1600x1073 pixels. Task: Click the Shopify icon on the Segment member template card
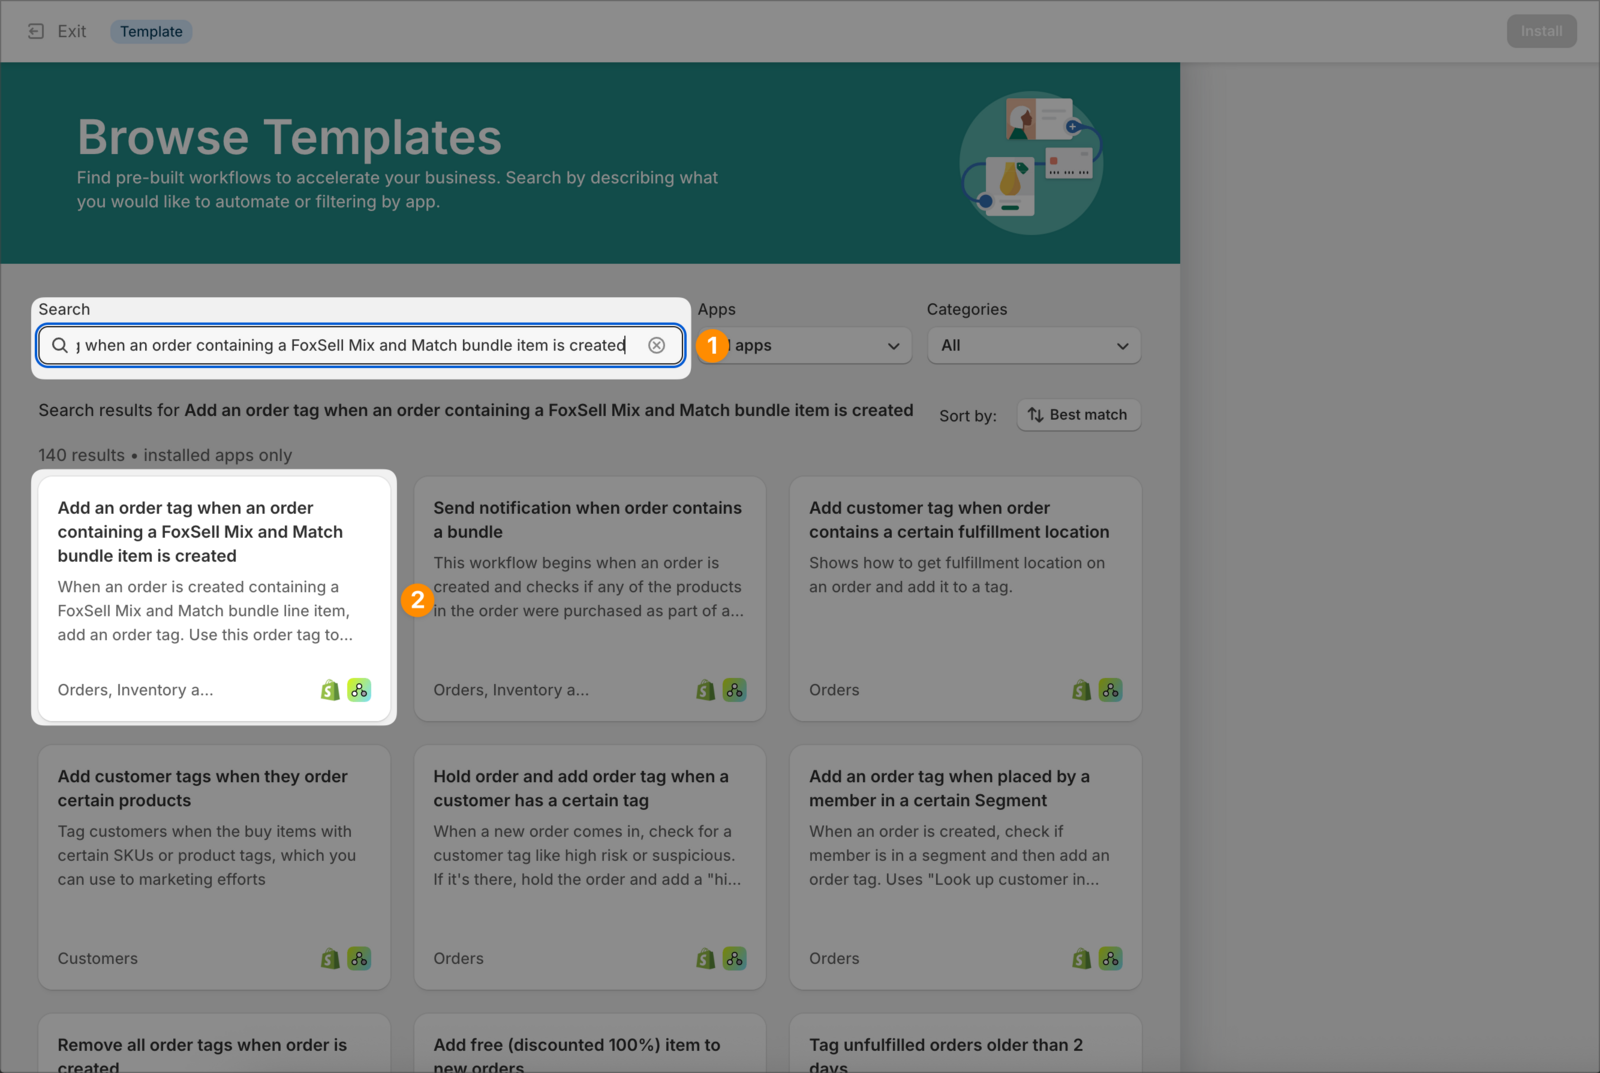pyautogui.click(x=1080, y=958)
